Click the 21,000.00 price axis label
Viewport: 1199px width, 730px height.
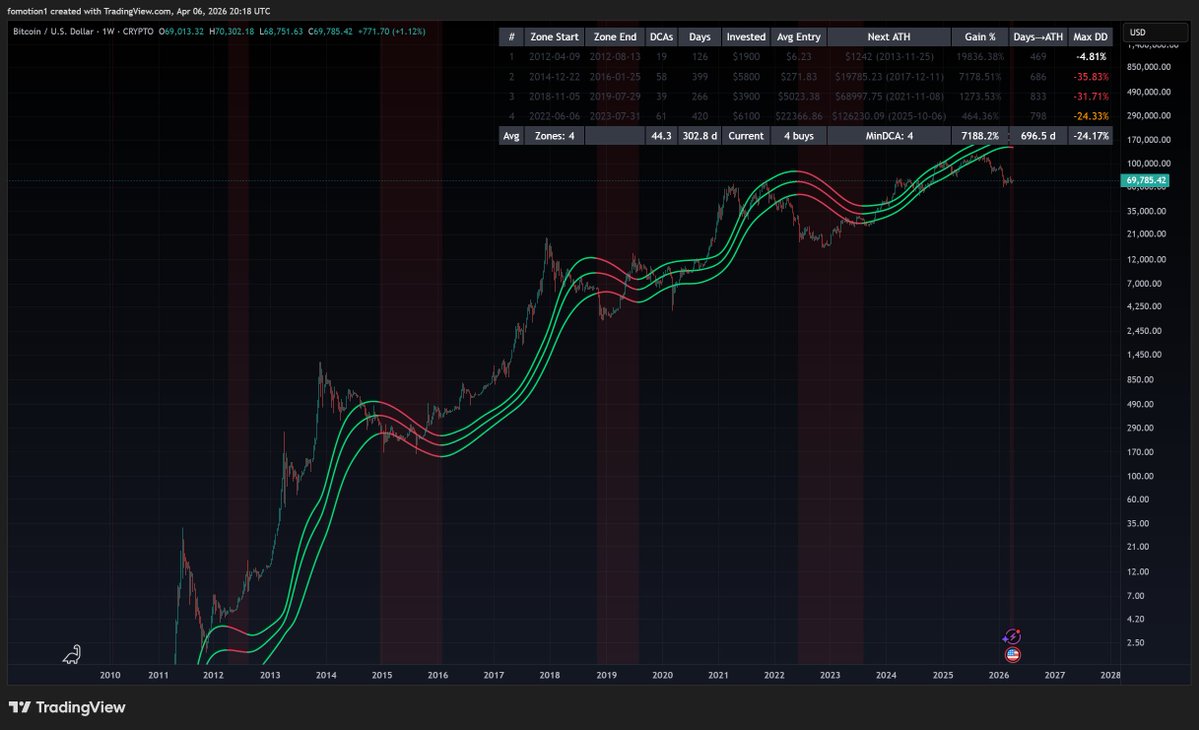[1146, 234]
